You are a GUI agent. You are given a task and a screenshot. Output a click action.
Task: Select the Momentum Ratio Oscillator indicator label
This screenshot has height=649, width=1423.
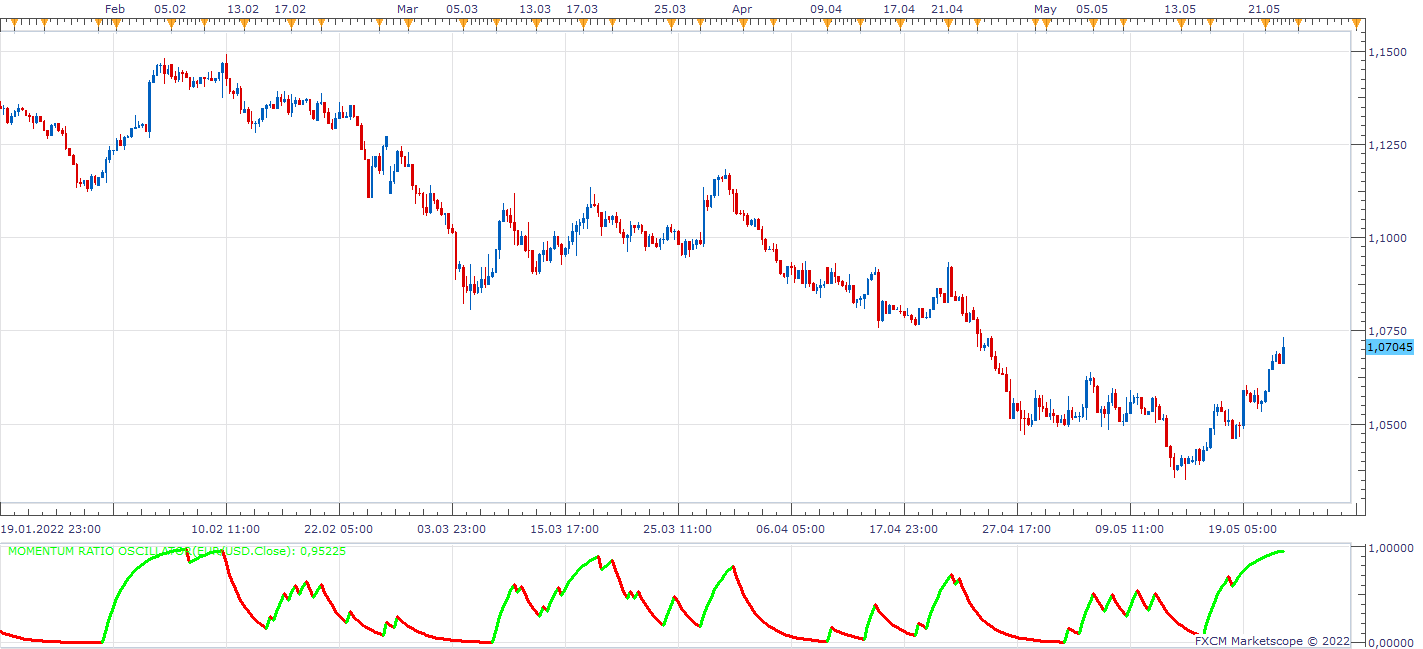pos(177,551)
